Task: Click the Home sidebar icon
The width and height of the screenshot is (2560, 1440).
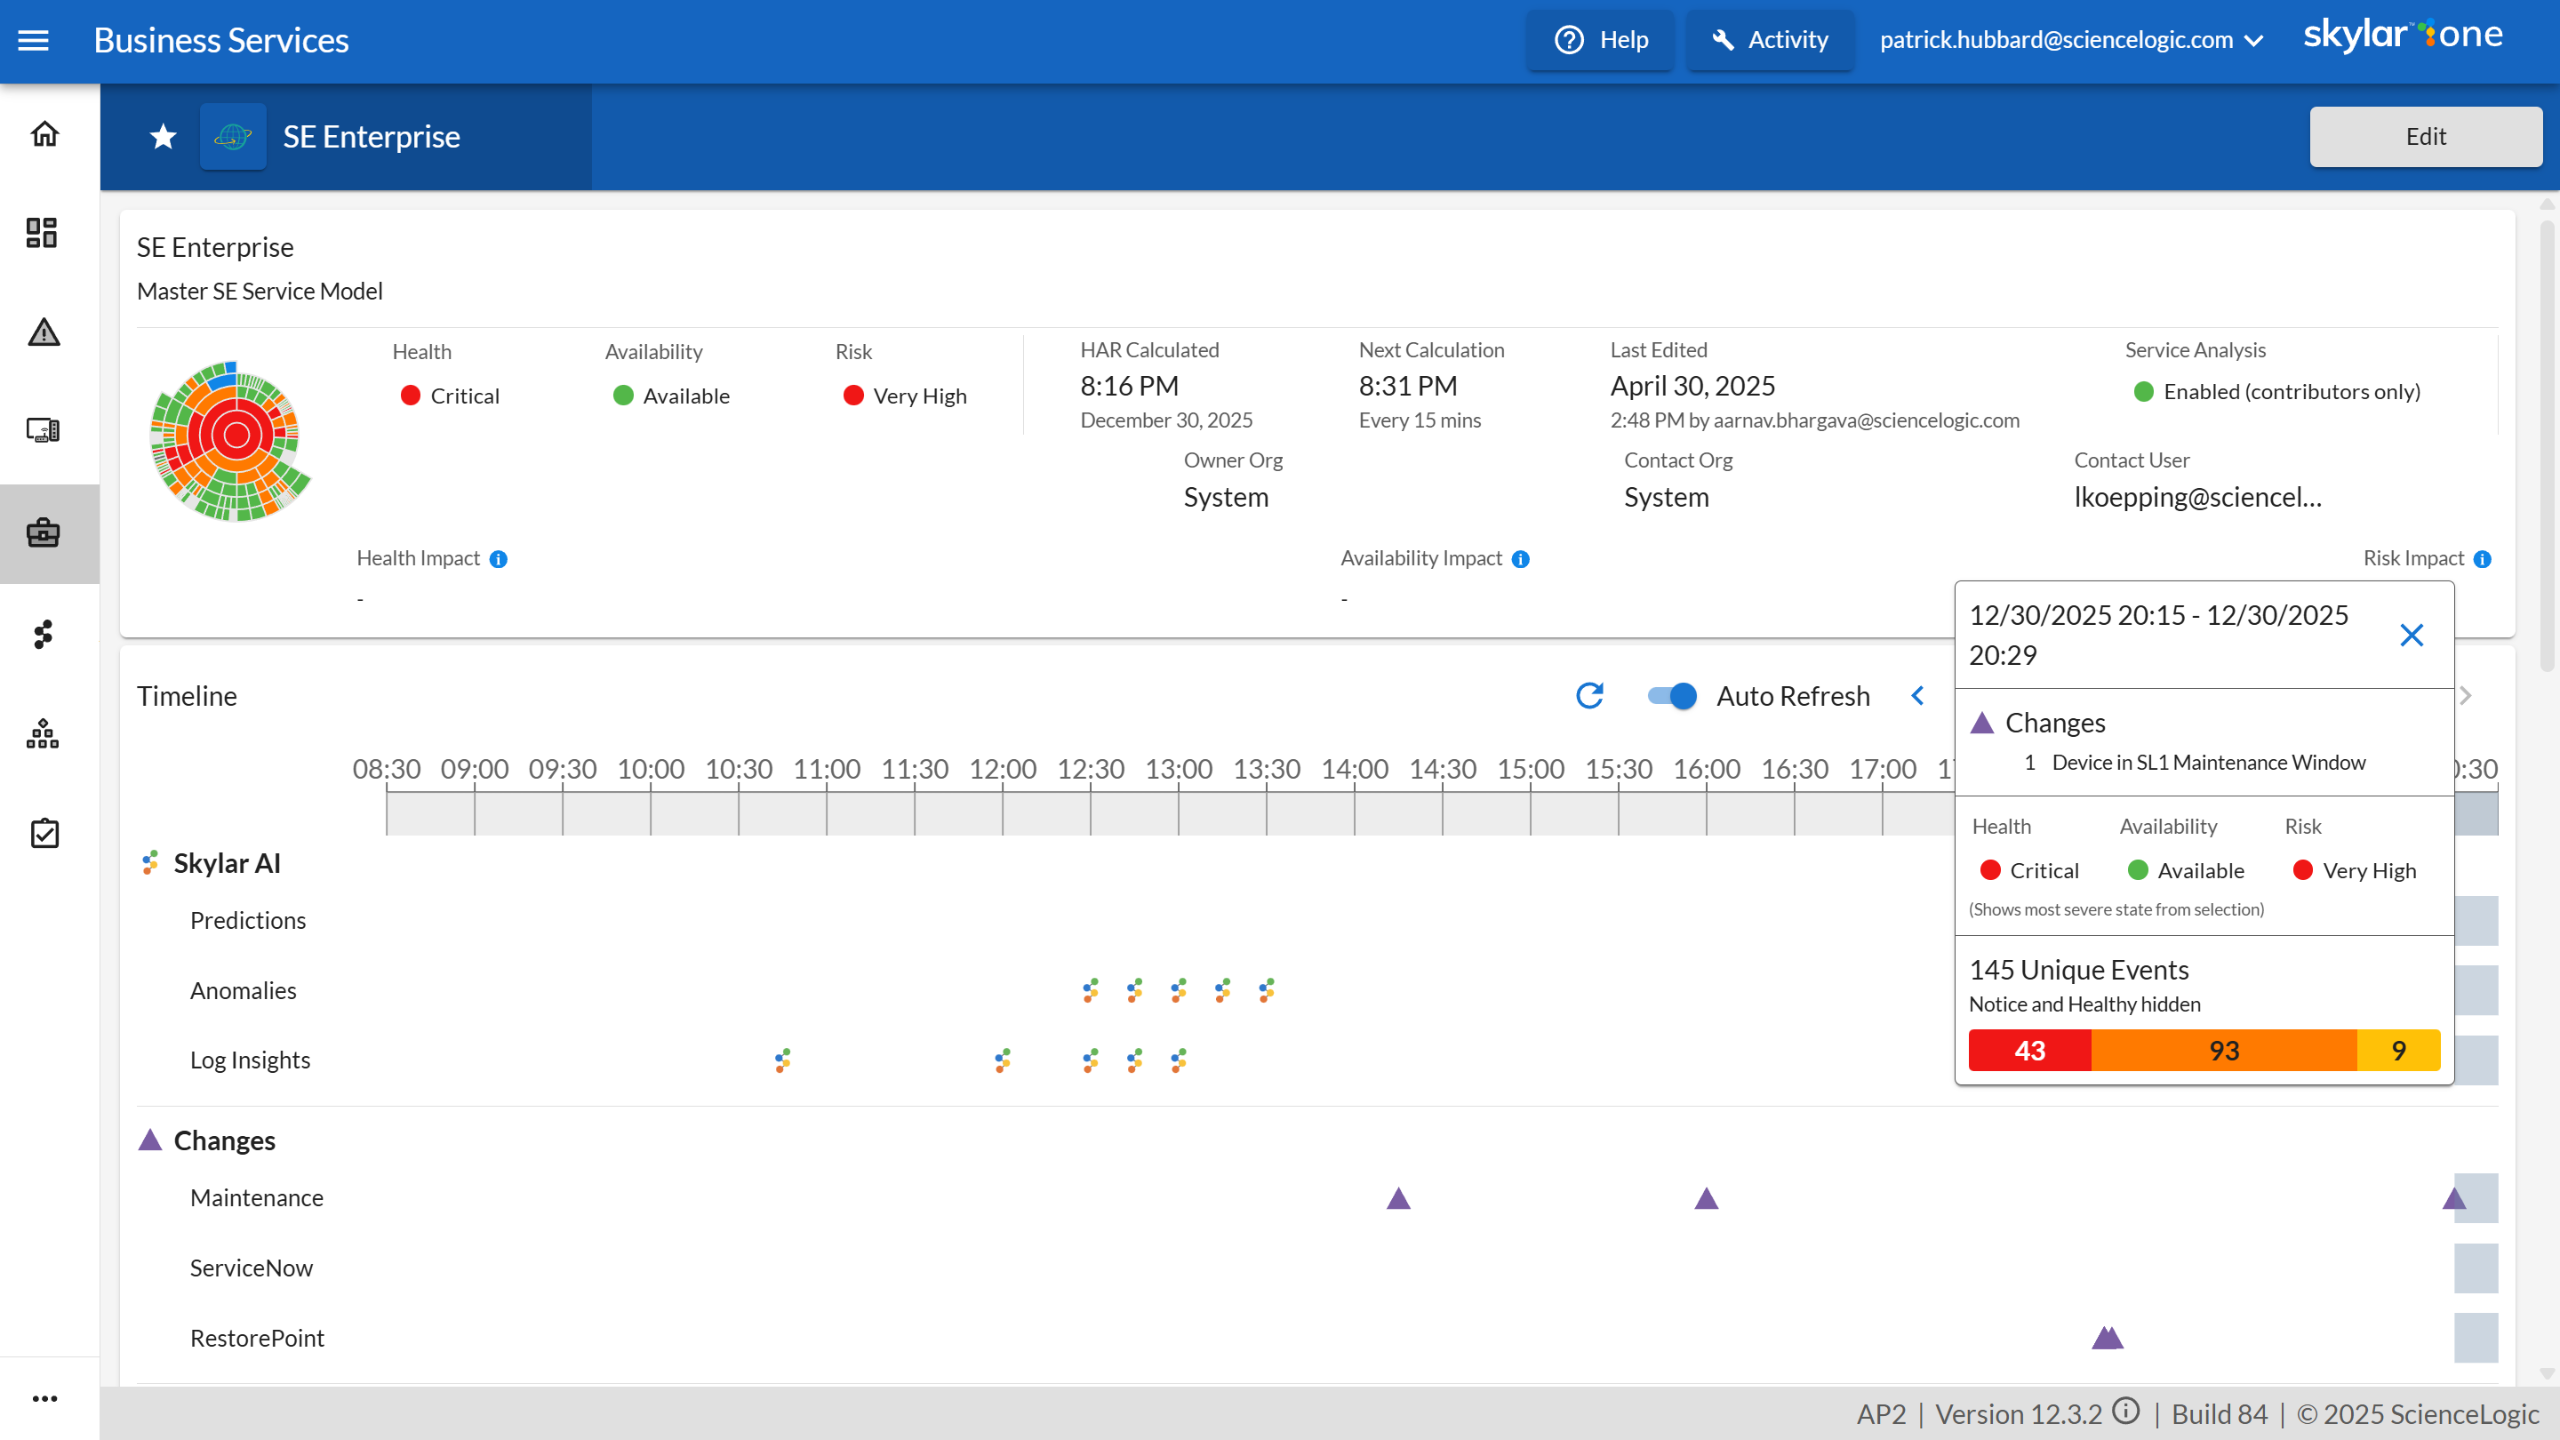Action: 44,133
